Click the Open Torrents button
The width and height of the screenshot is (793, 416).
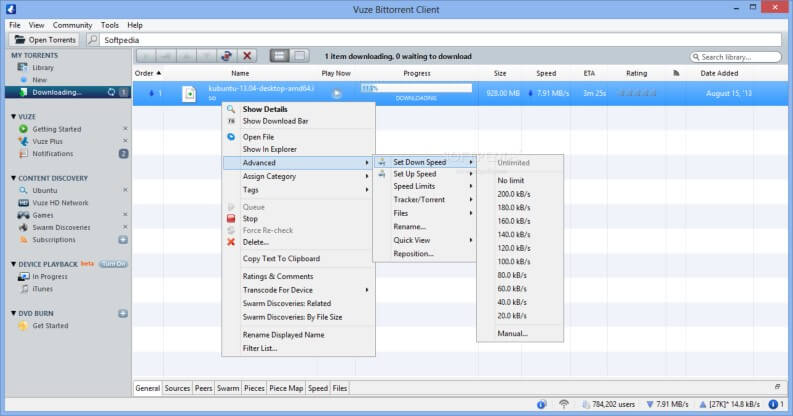click(44, 39)
